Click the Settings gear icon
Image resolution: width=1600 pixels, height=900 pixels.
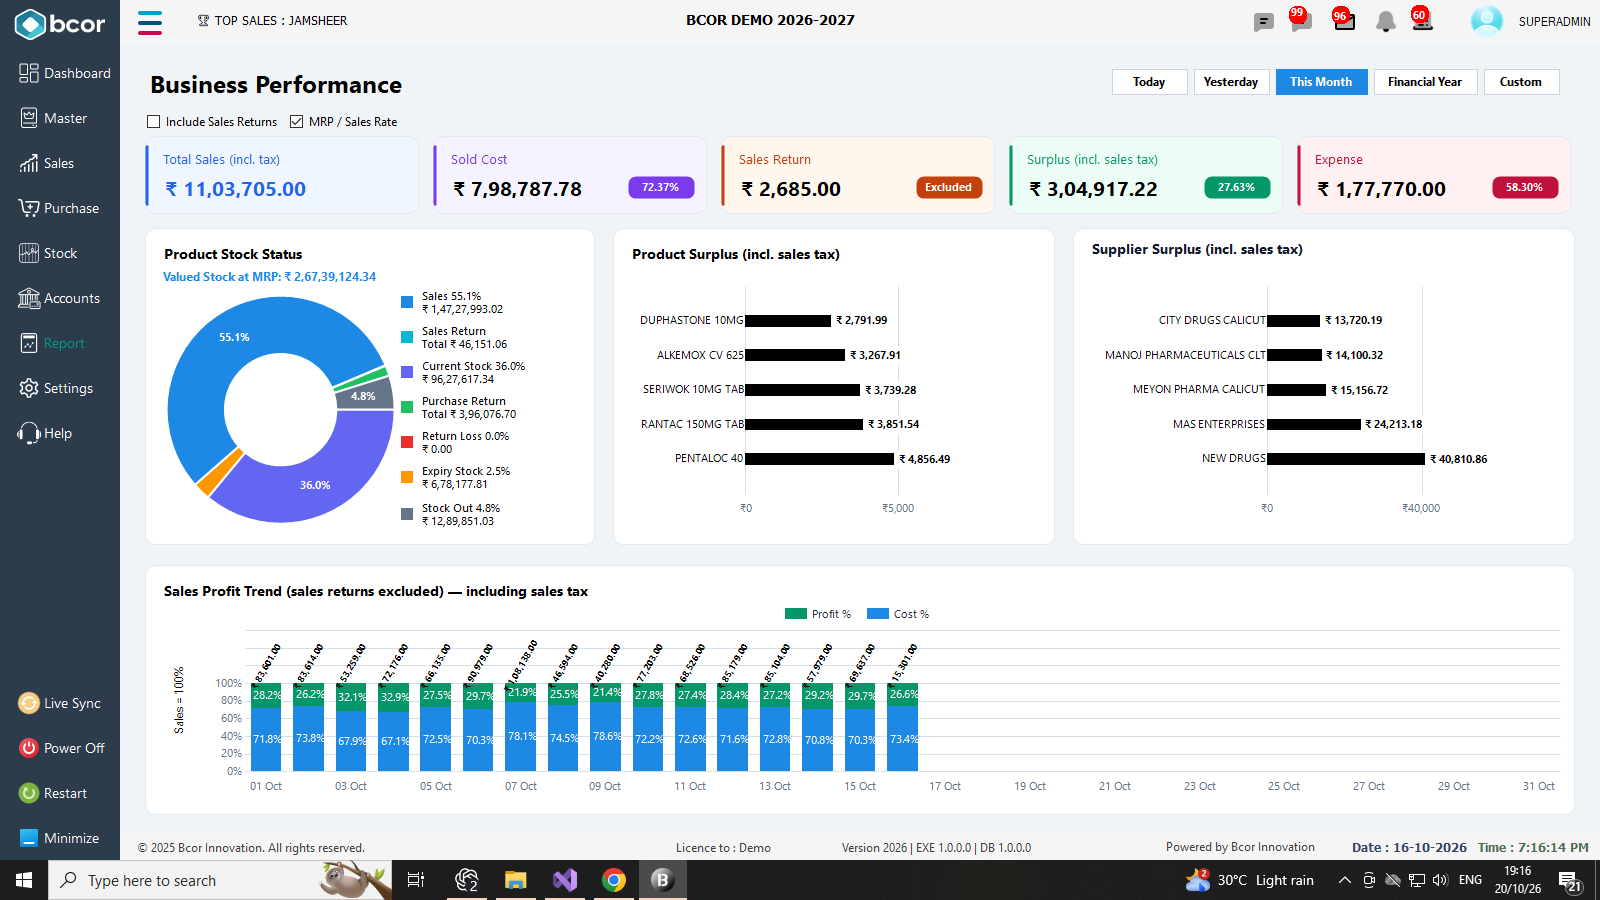tap(29, 388)
